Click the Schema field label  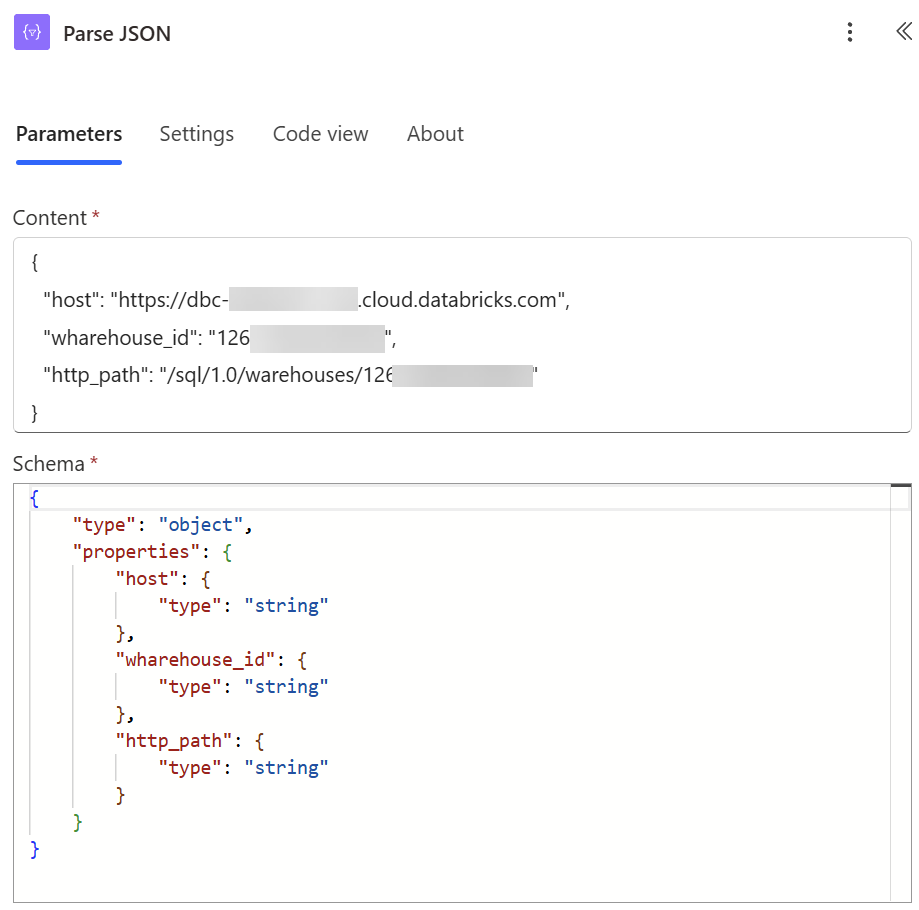pyautogui.click(x=49, y=464)
